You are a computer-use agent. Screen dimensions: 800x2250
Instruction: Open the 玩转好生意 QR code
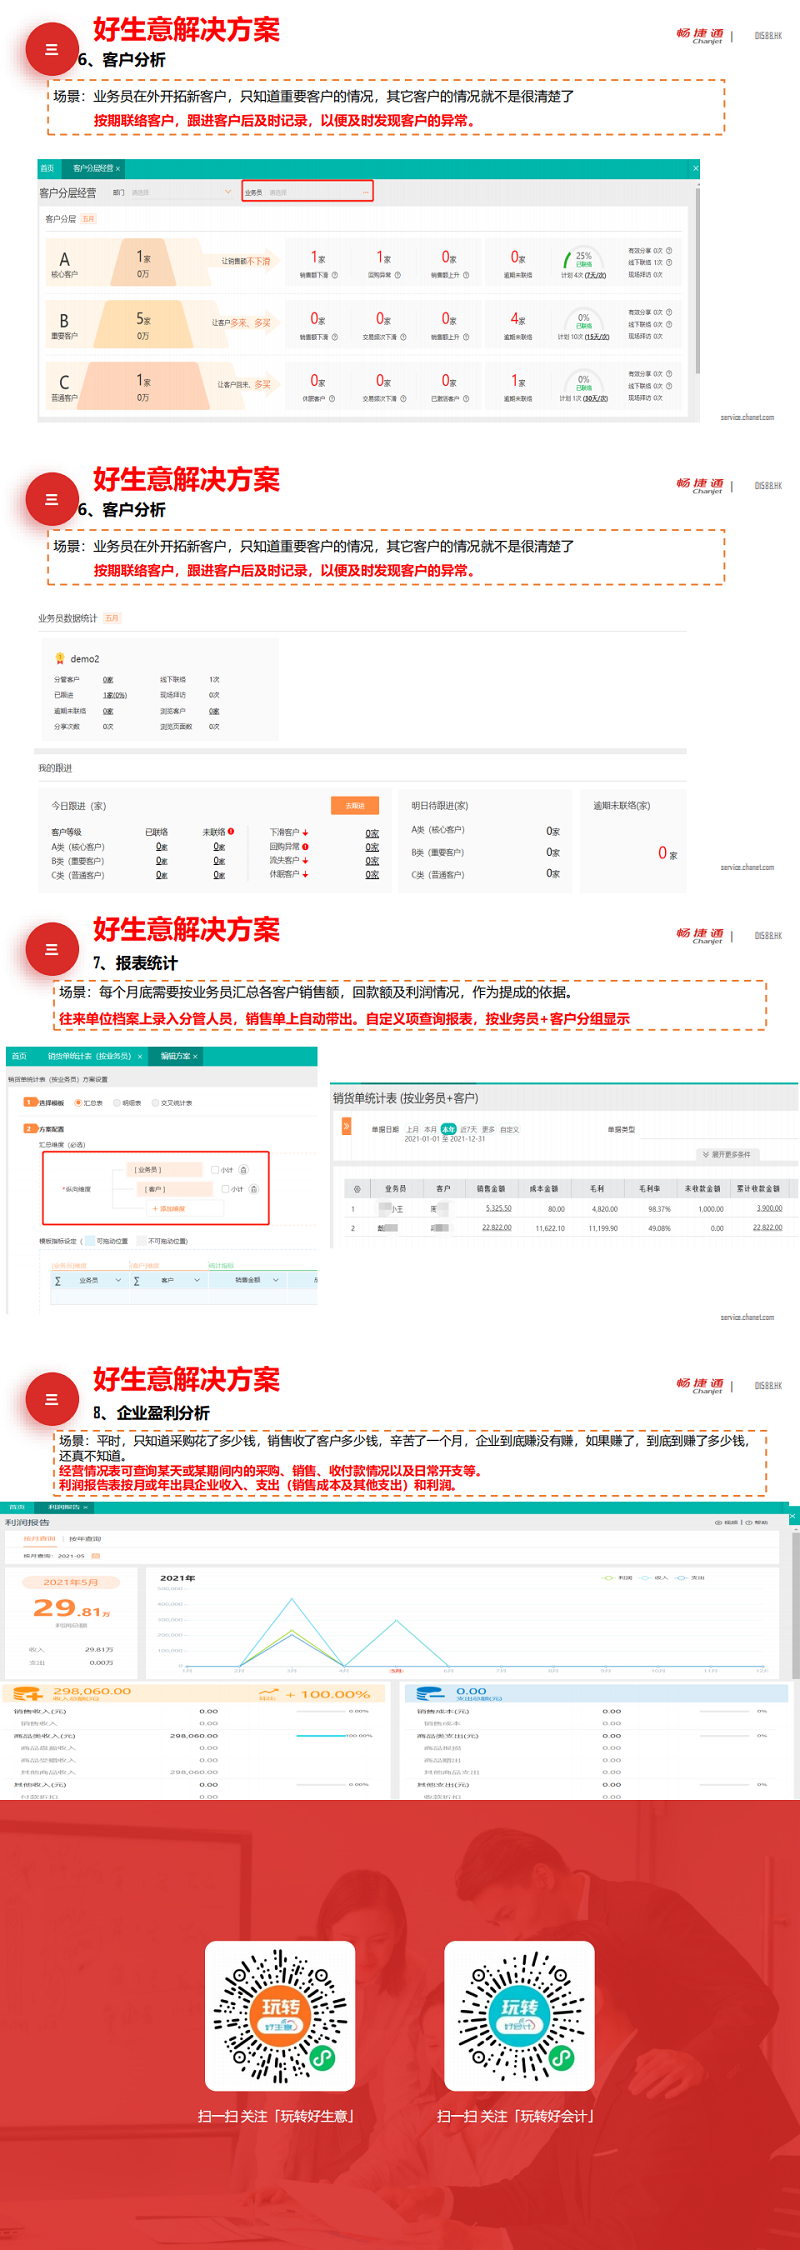280,2015
